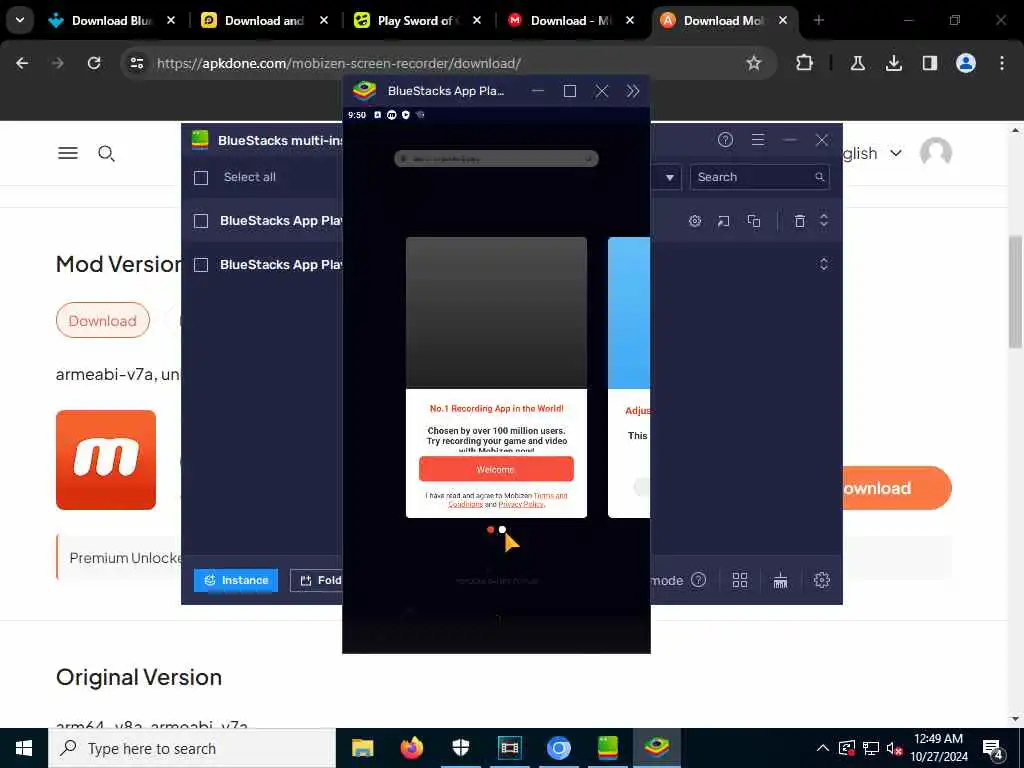1024x768 pixels.
Task: Check the first BlueStacks App Player instance
Action: 201,221
